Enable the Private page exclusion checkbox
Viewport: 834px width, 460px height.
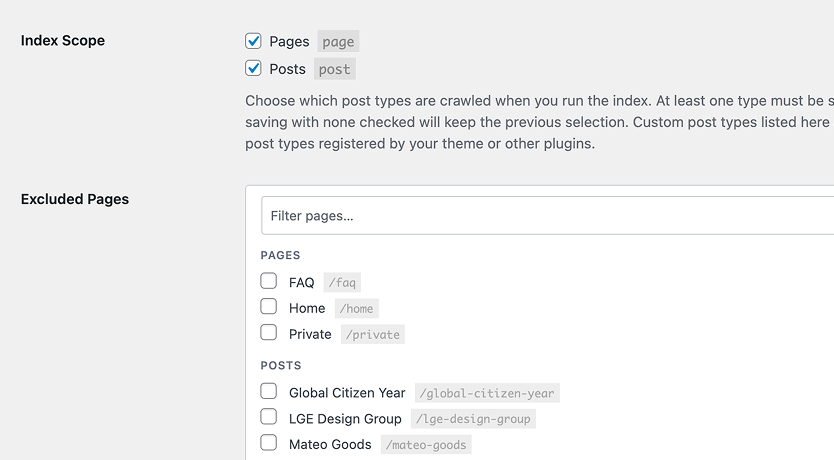pyautogui.click(x=269, y=333)
